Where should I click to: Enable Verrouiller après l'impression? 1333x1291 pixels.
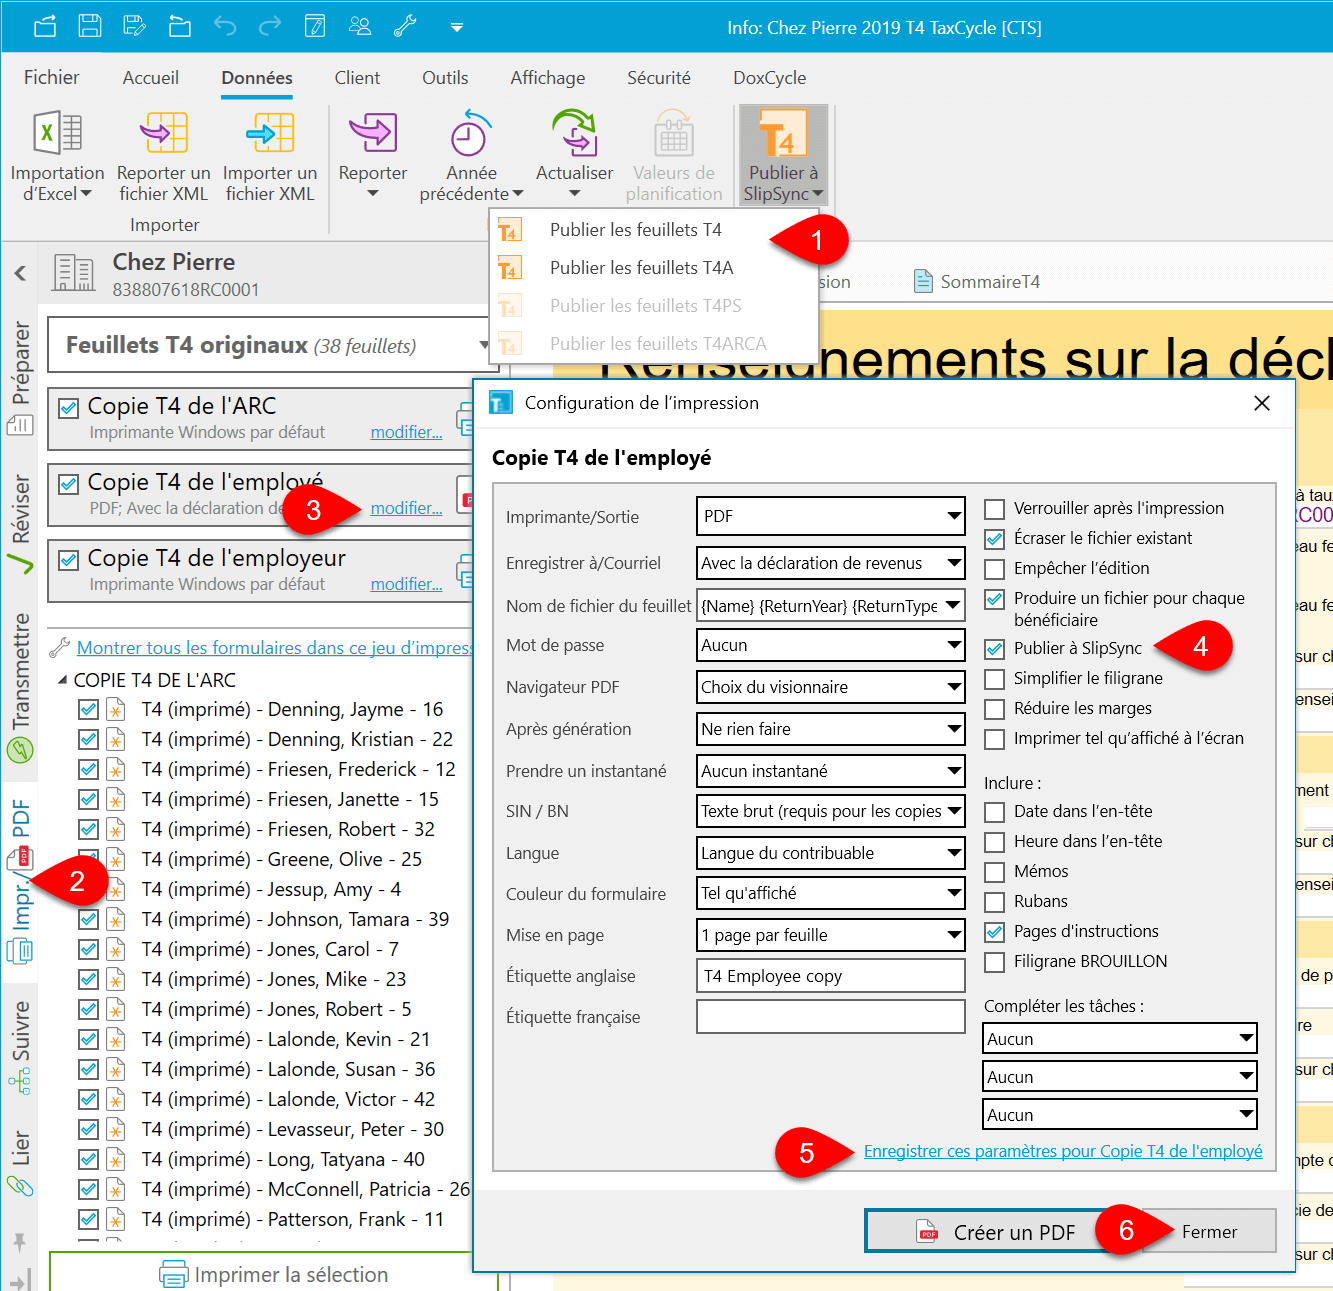tap(995, 509)
